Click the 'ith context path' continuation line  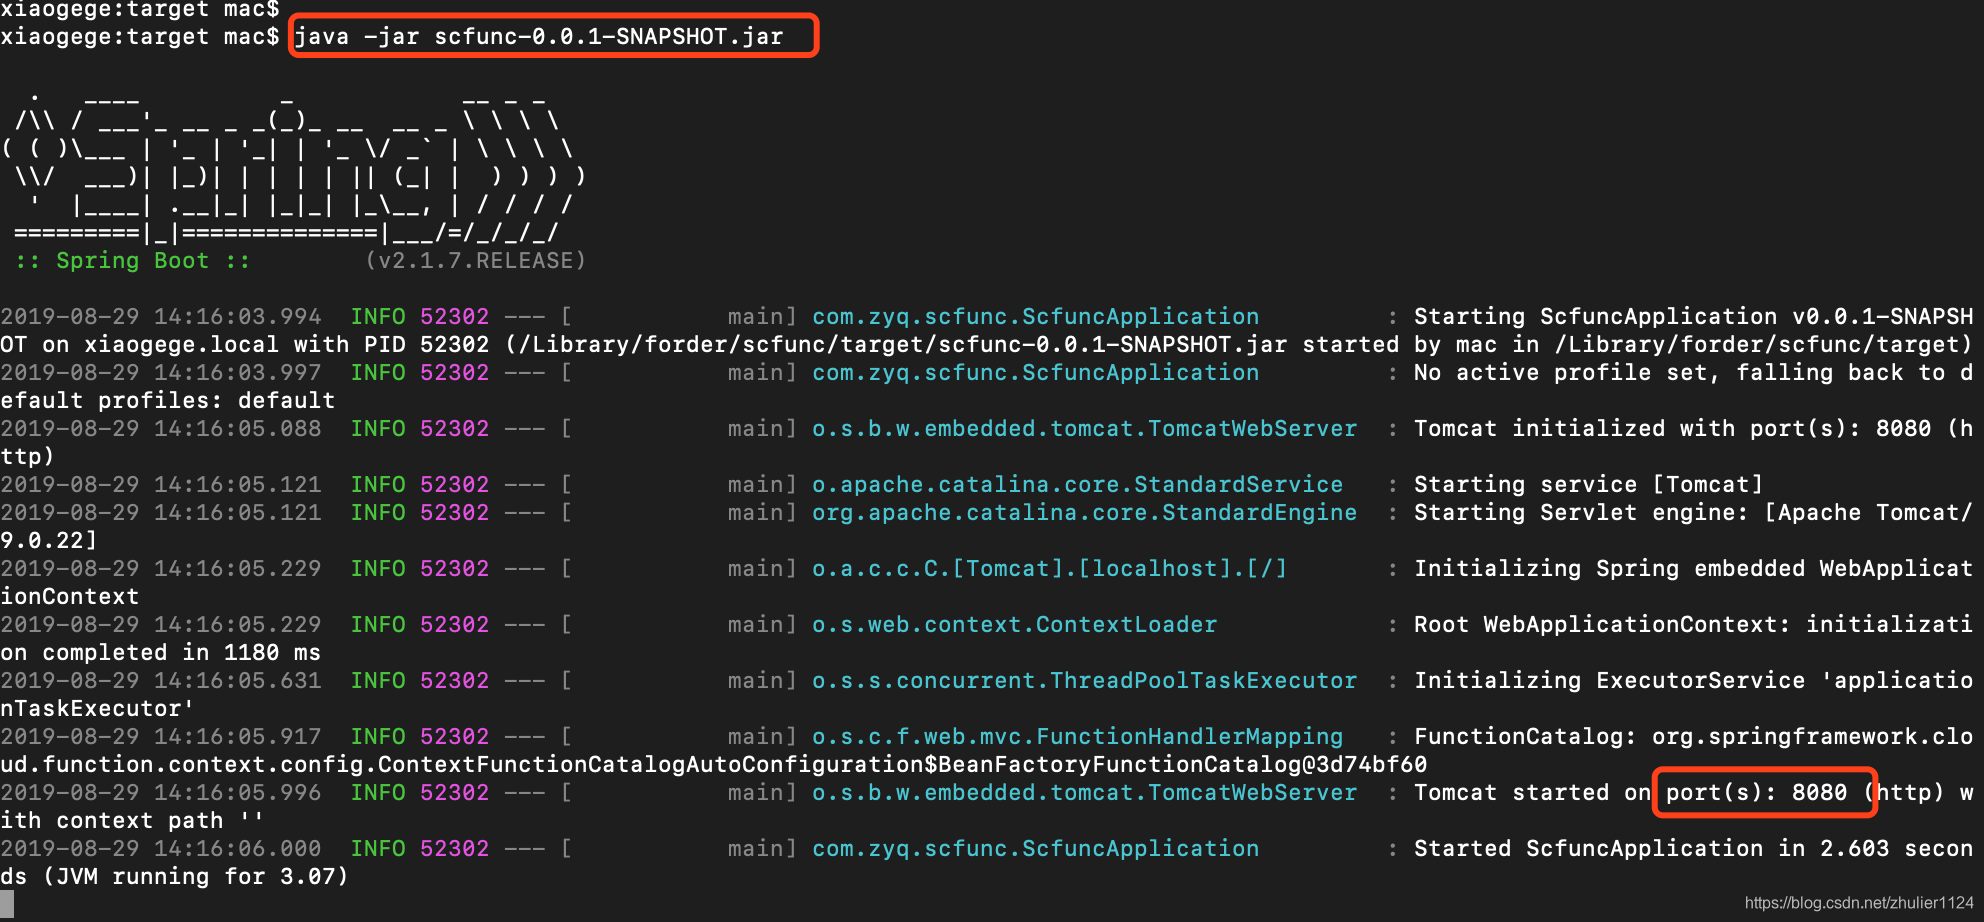132,821
